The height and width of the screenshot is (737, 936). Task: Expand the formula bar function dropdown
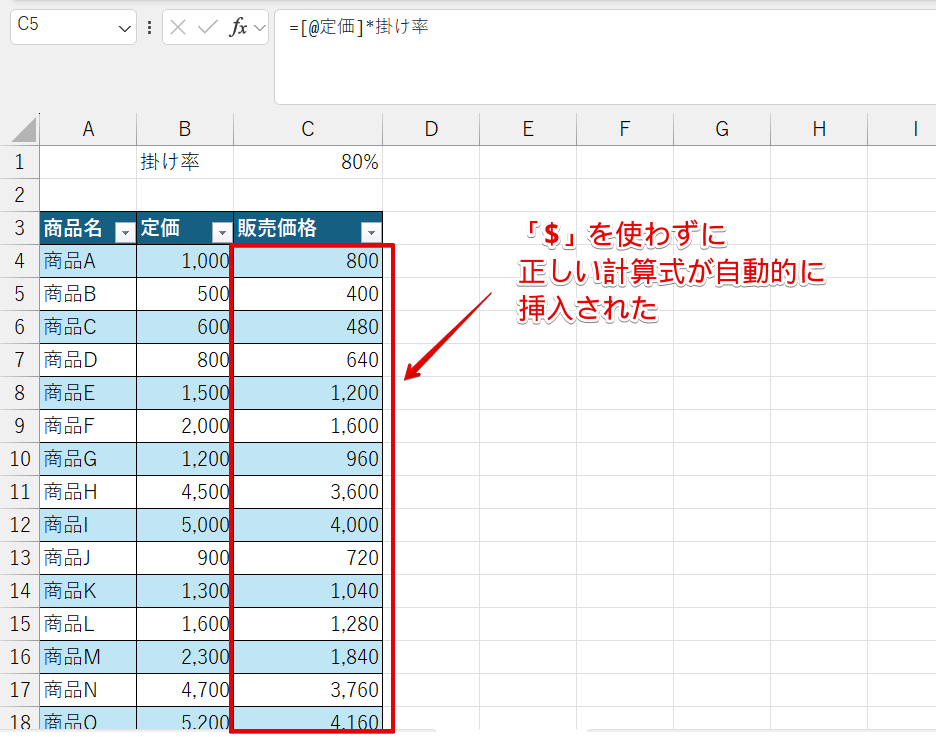coord(260,27)
